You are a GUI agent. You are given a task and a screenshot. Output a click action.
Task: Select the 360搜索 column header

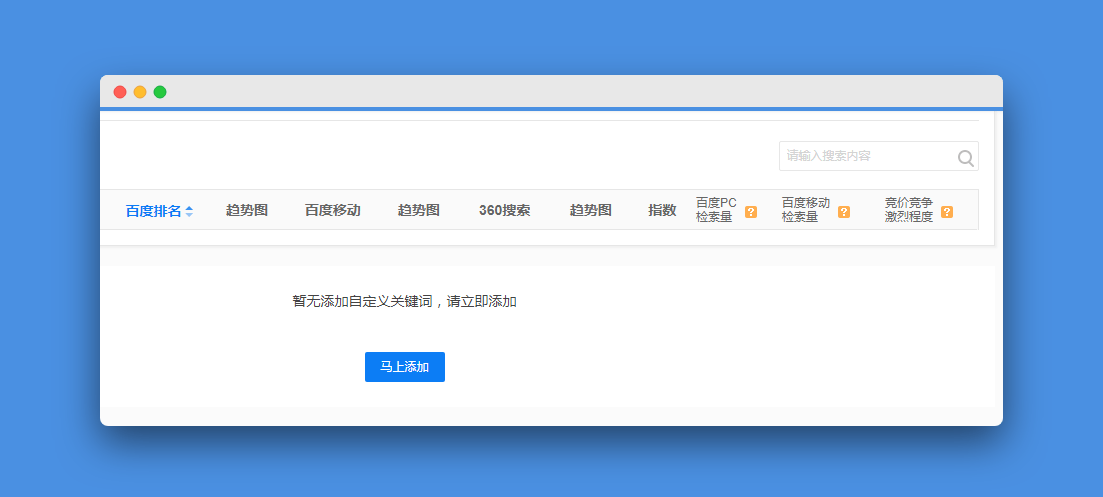pyautogui.click(x=504, y=210)
